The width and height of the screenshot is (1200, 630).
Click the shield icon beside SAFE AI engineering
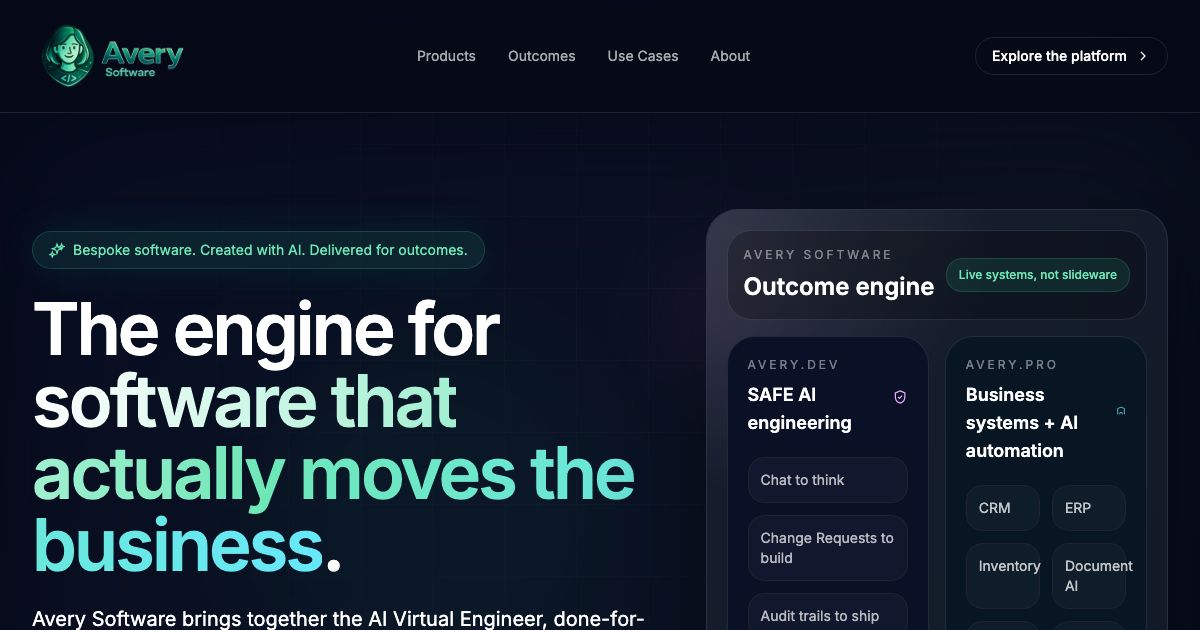(900, 397)
